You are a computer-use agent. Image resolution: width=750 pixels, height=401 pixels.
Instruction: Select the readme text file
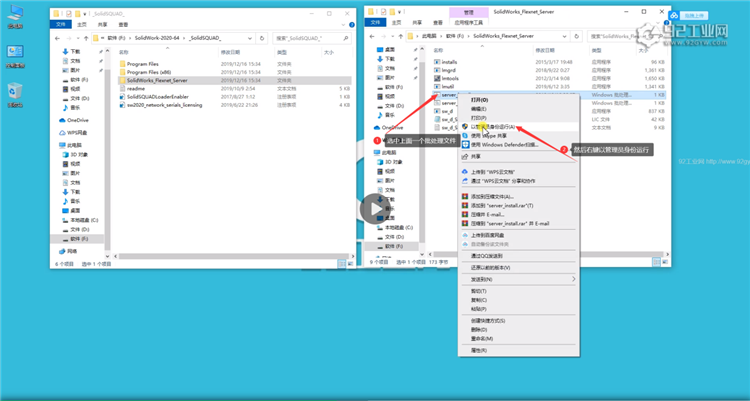pos(135,89)
